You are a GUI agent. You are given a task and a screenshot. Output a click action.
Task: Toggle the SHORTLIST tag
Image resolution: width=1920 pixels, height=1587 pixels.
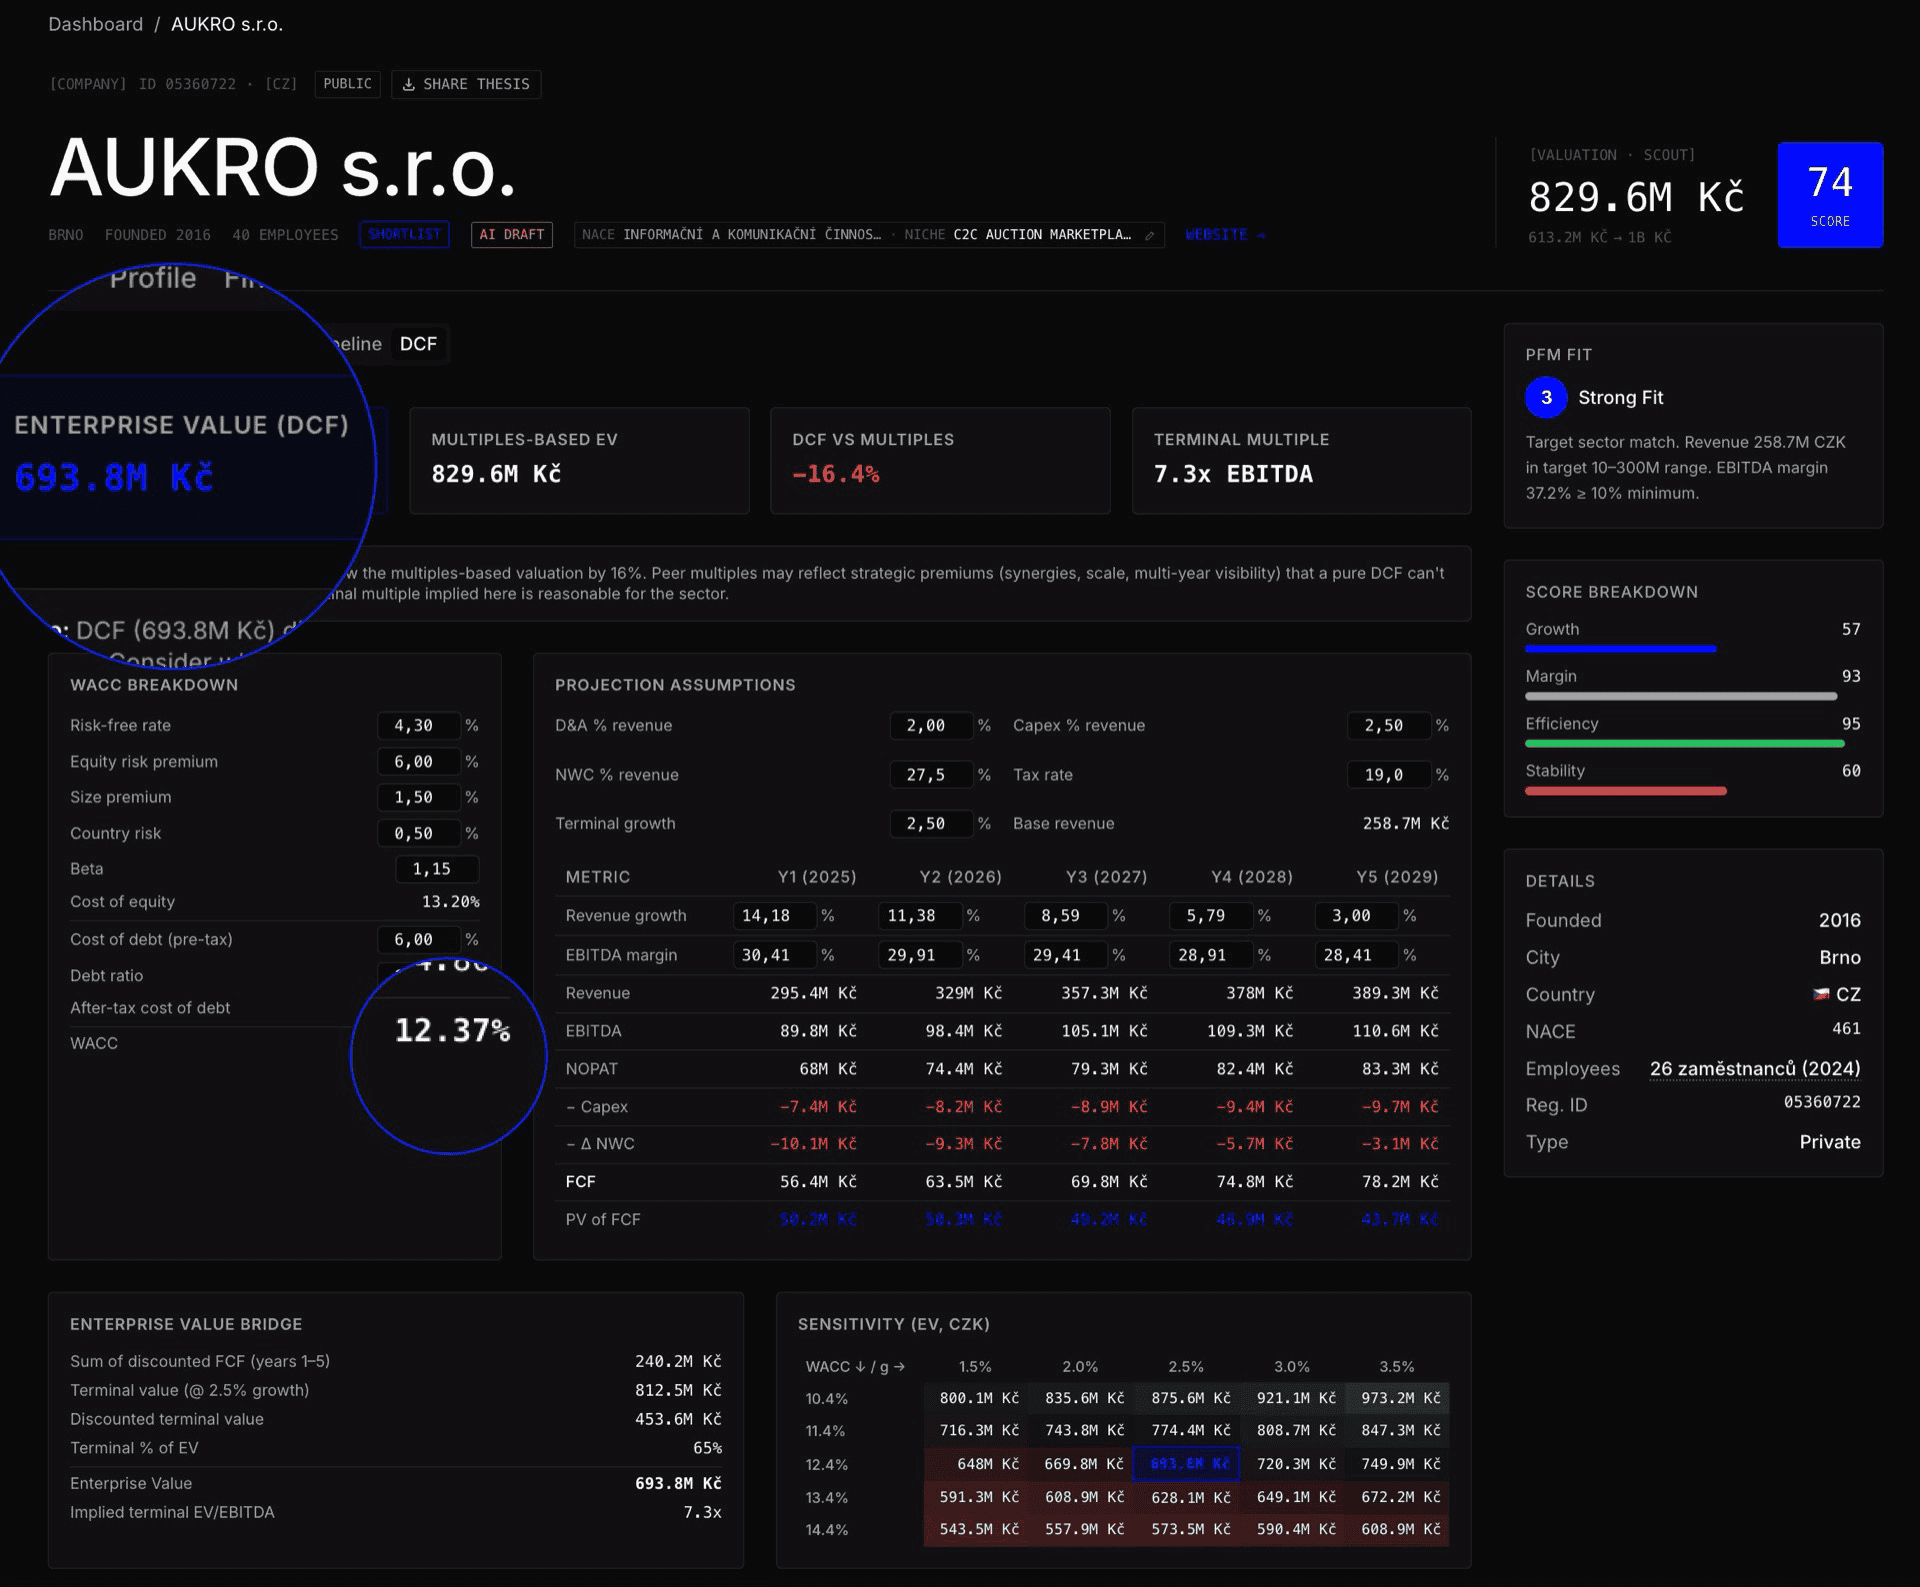[404, 235]
